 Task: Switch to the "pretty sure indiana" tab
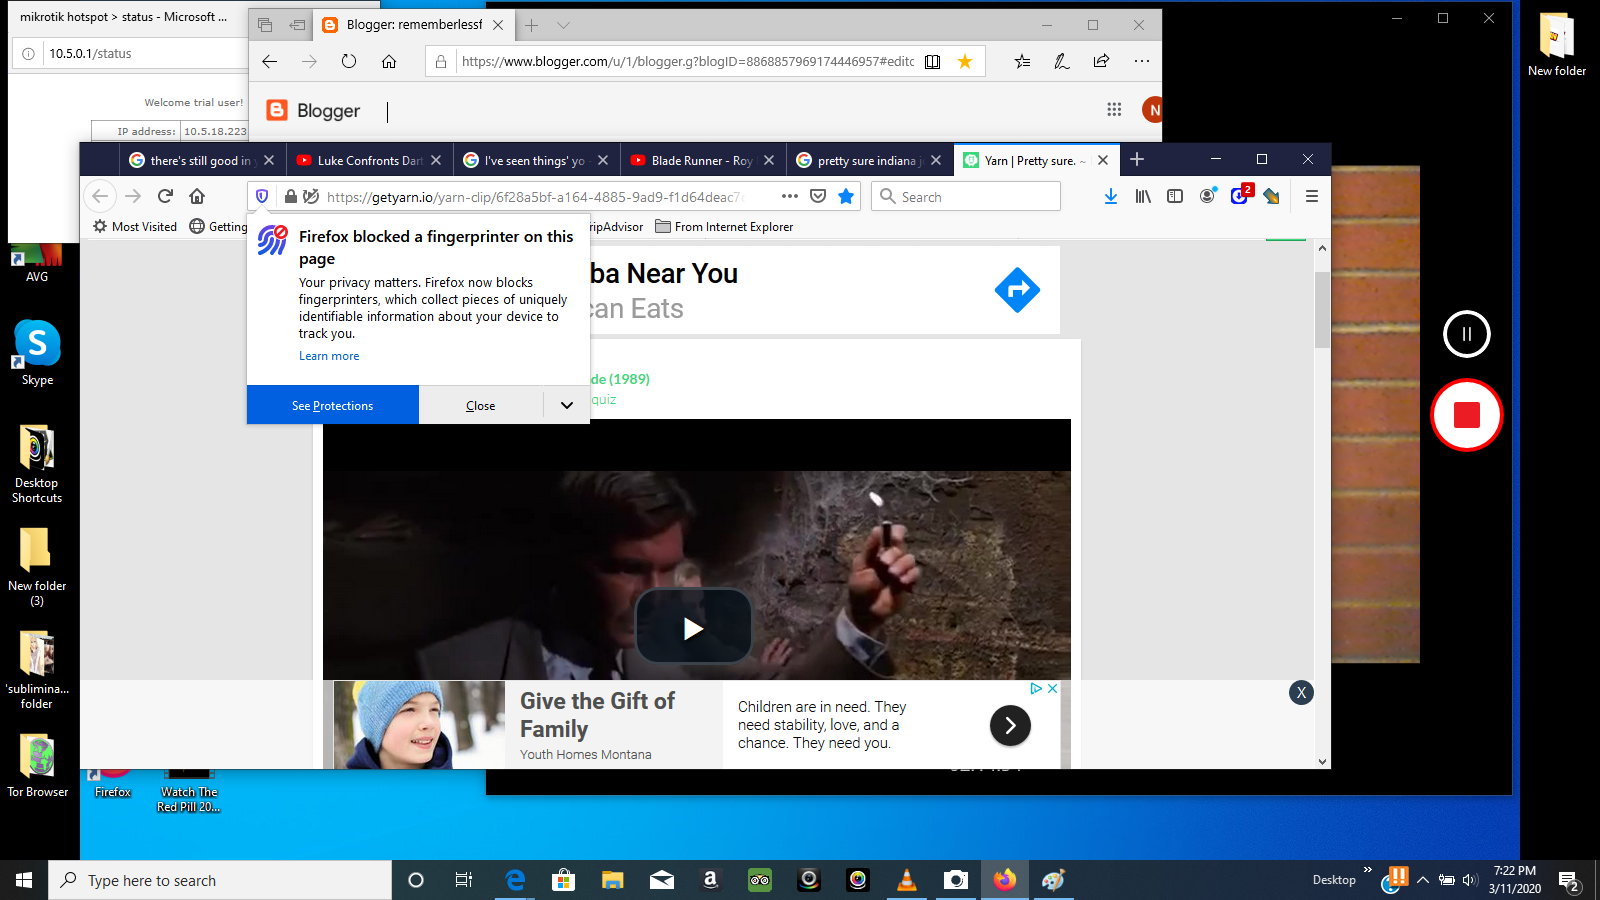pyautogui.click(x=869, y=160)
